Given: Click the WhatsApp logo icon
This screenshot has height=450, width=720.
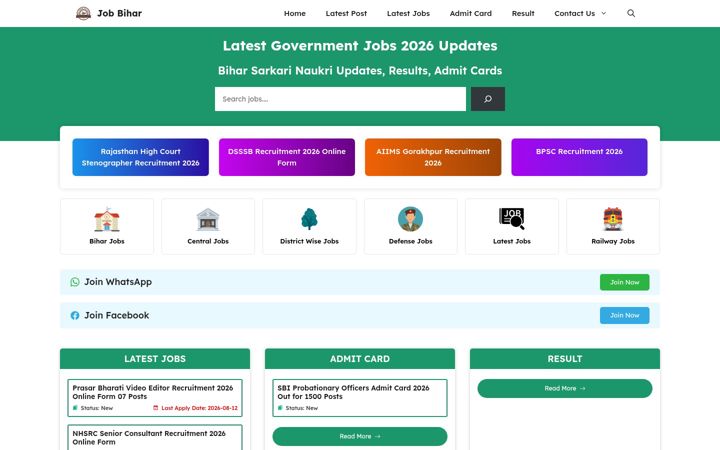Looking at the screenshot, I should (x=75, y=282).
